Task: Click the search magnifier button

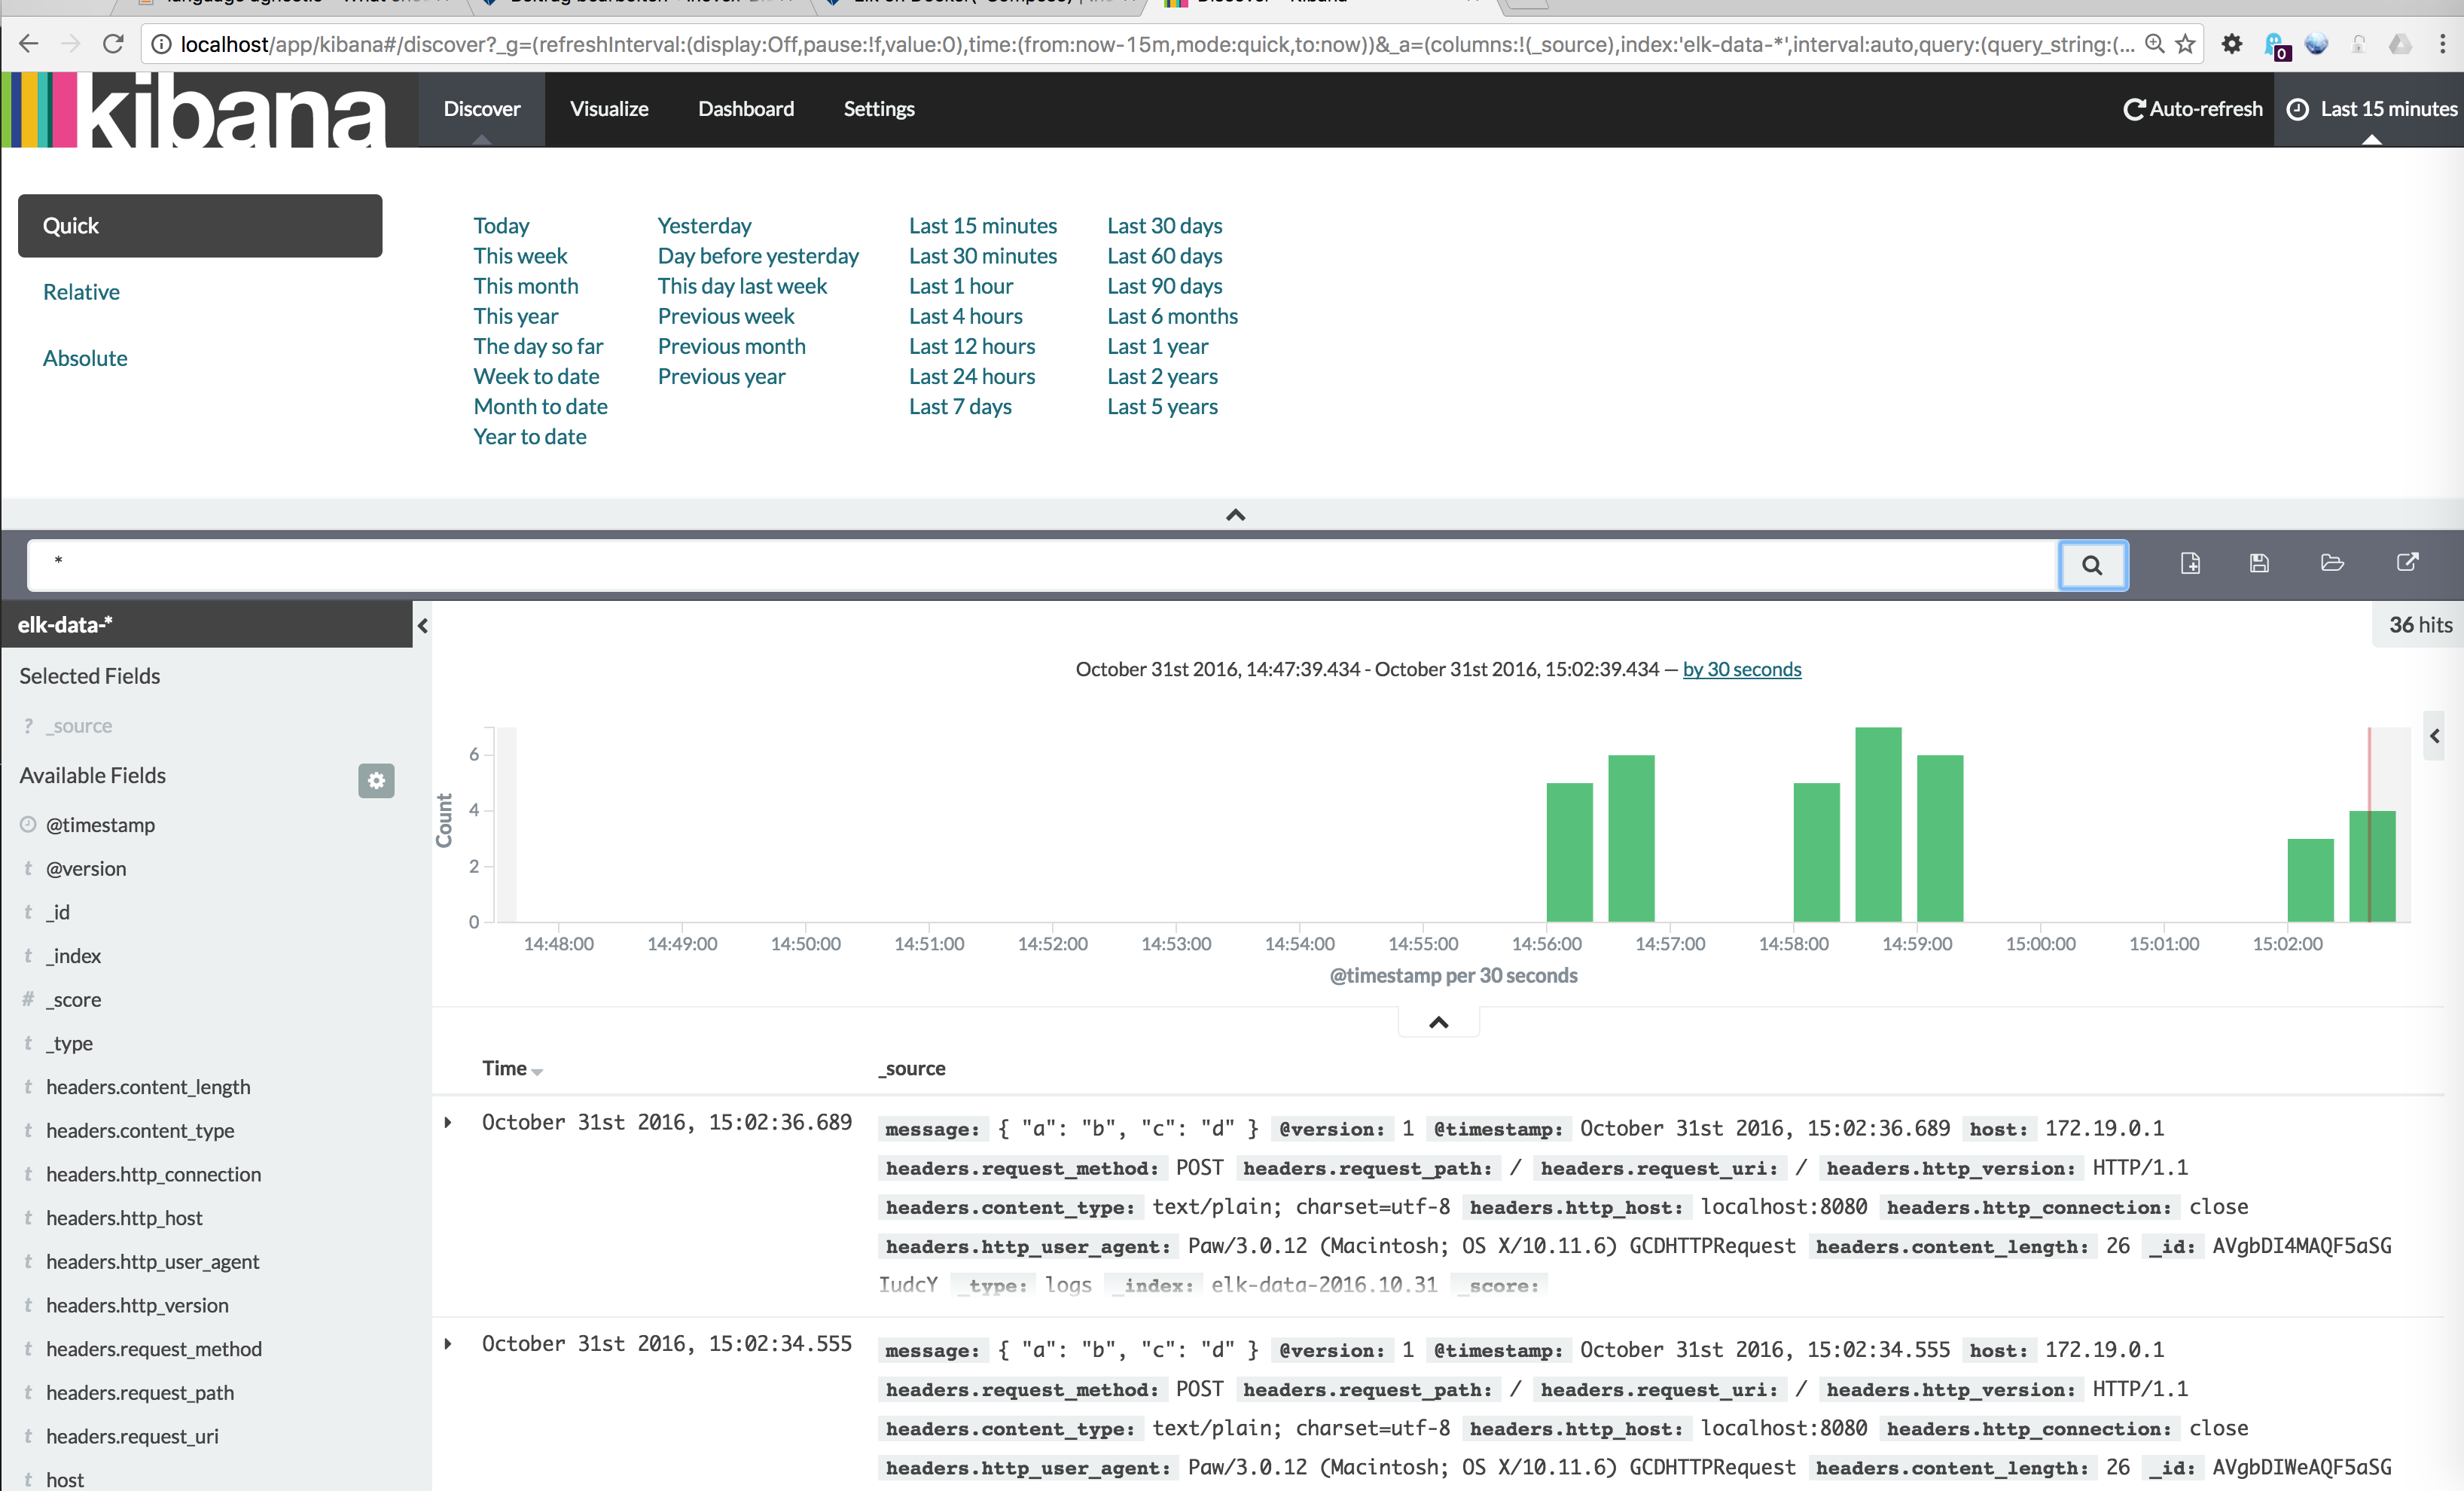Action: point(2091,565)
